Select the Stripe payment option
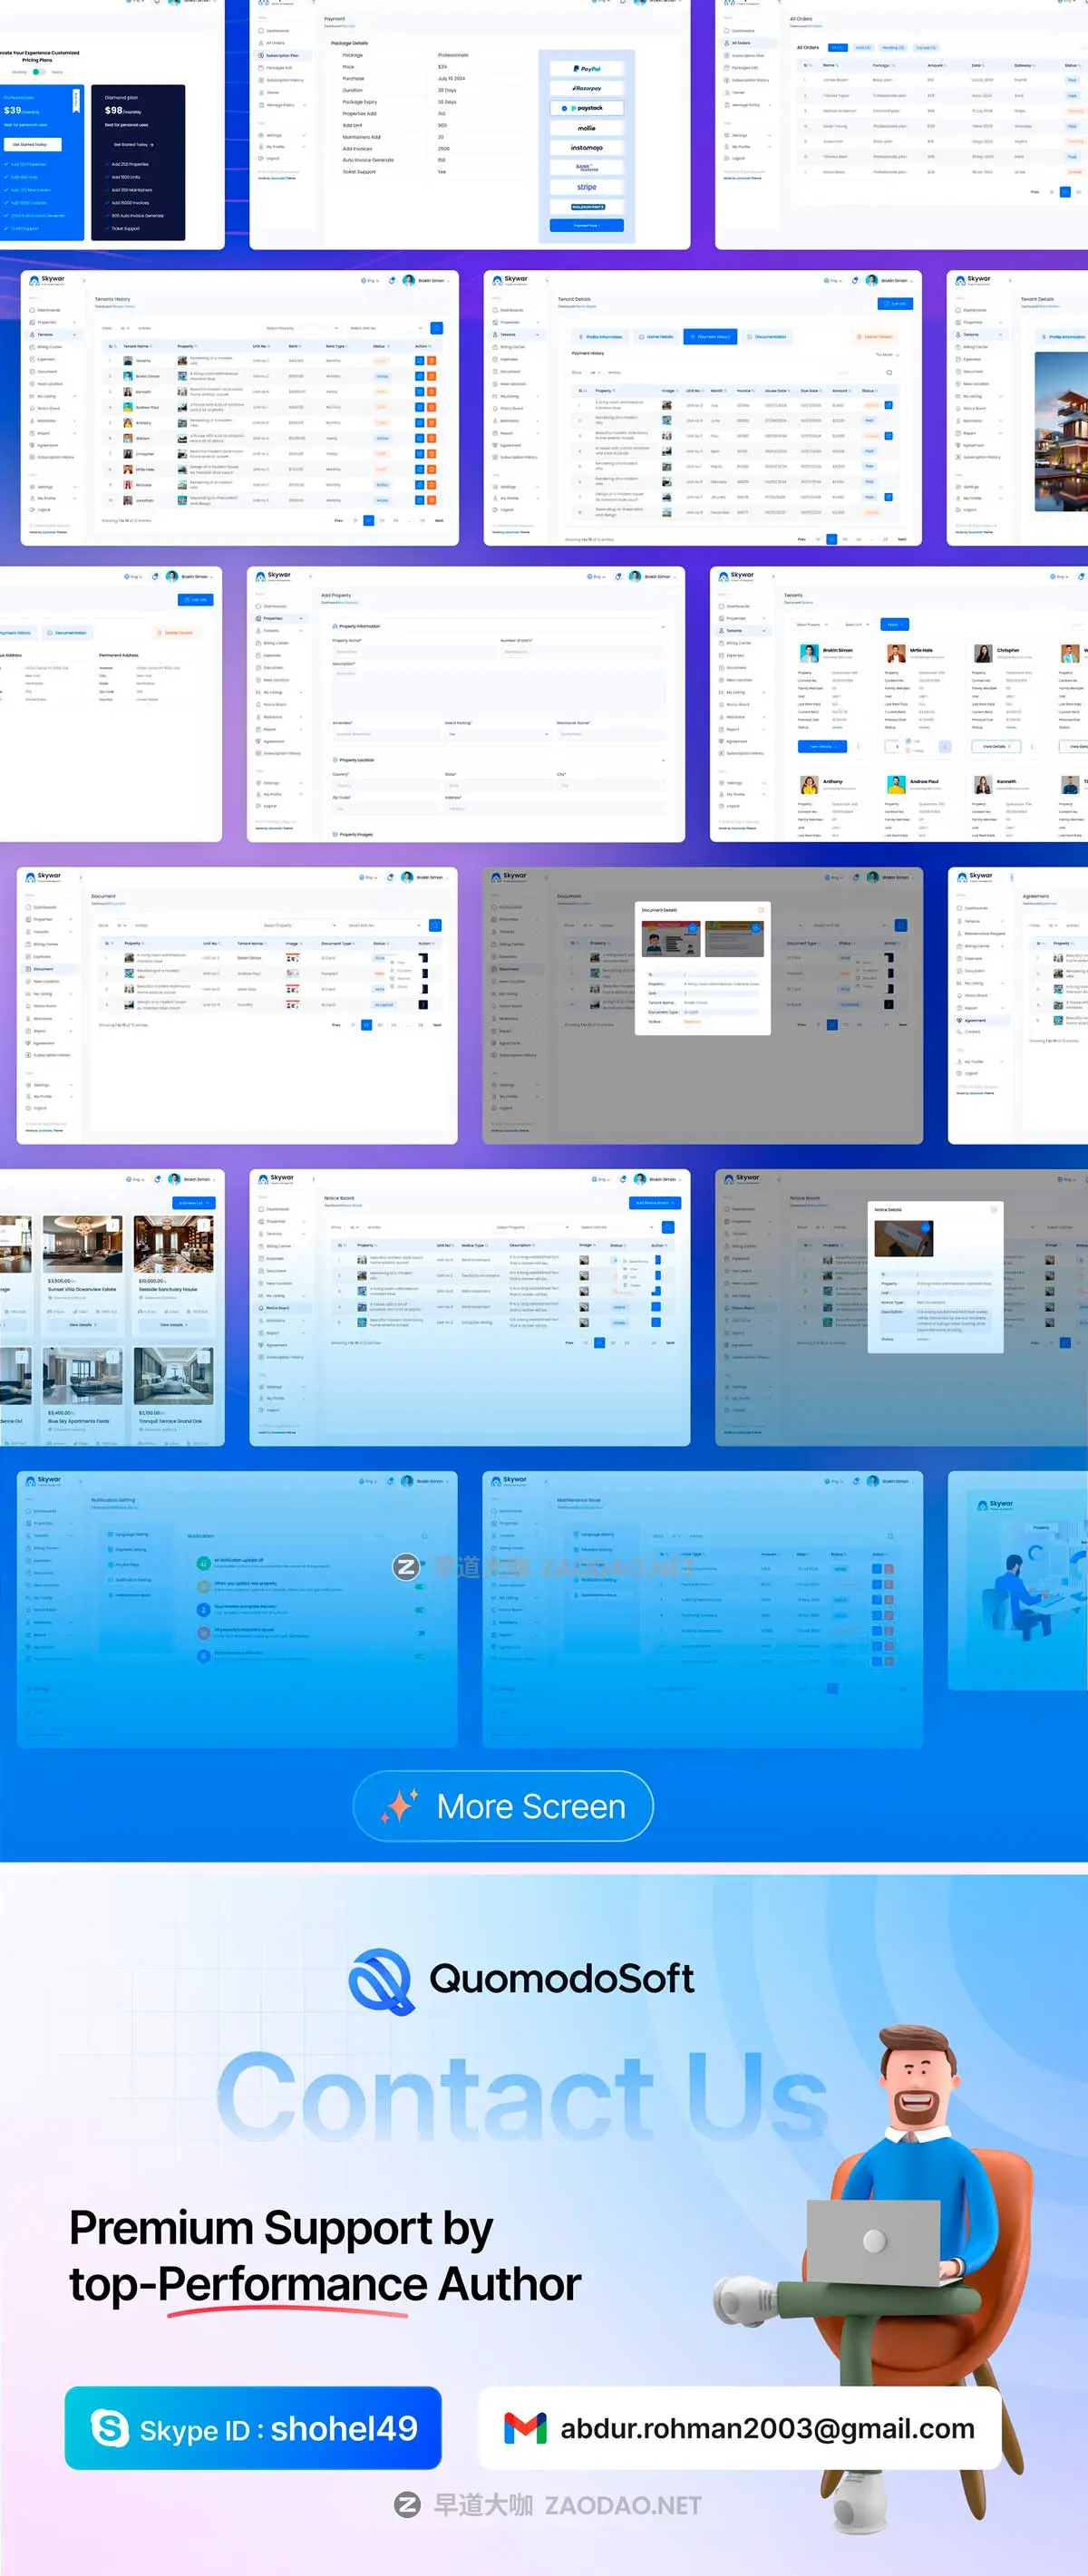The height and width of the screenshot is (2576, 1088). 586,187
